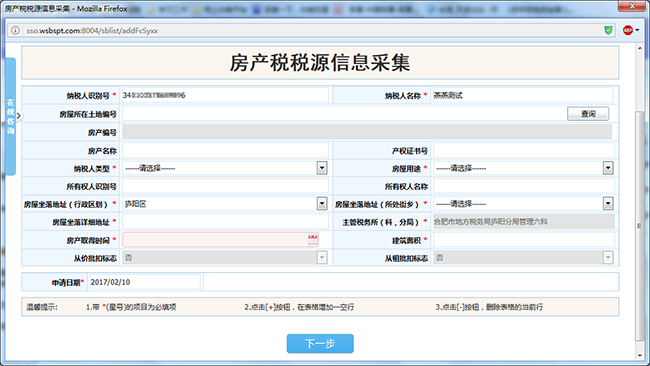Click the greyed 房产编号 field
Viewport: 650px width, 366px height.
pos(367,132)
